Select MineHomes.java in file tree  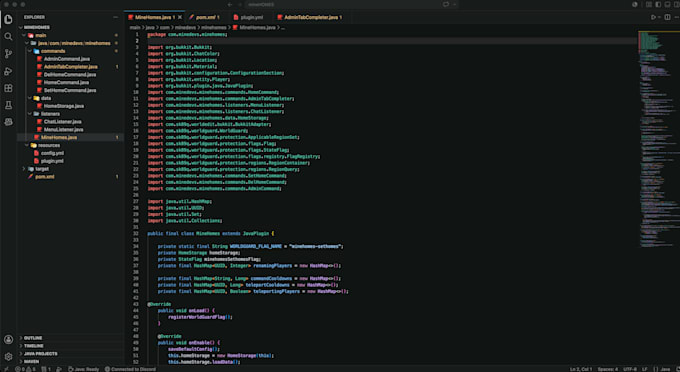(70, 137)
